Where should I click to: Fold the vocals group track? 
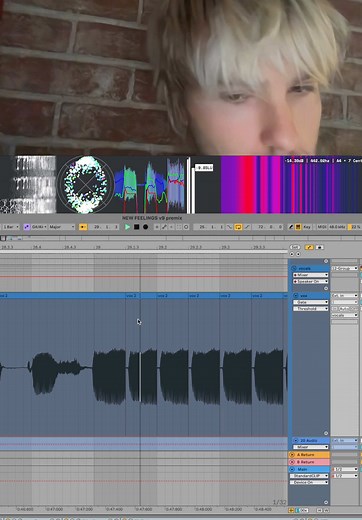[294, 268]
